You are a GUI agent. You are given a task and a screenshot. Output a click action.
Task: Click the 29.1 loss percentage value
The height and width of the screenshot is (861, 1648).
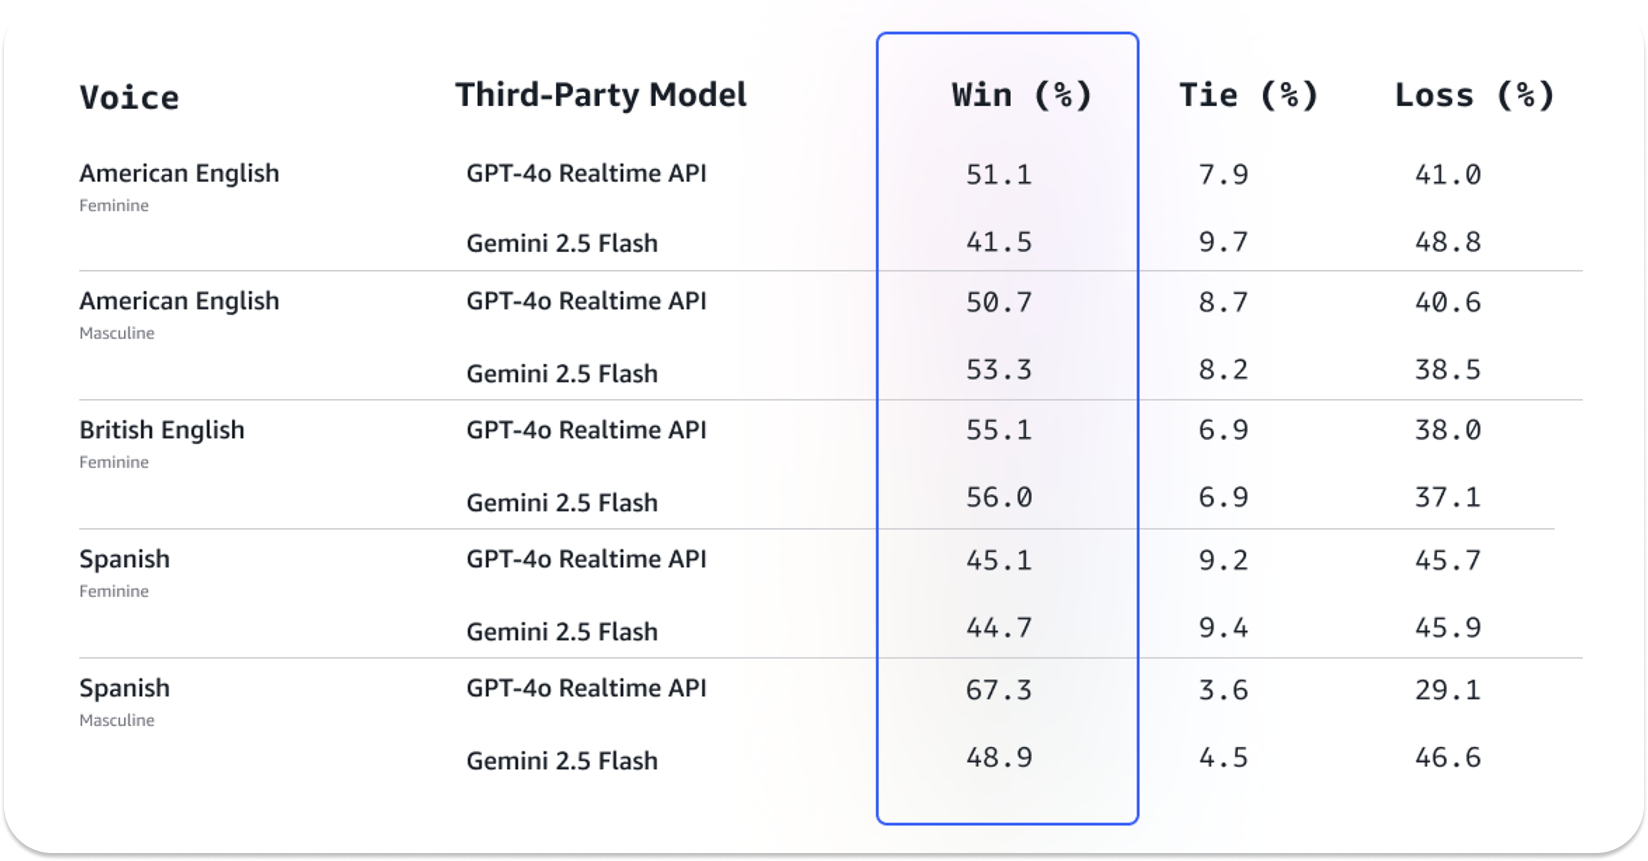click(x=1447, y=690)
